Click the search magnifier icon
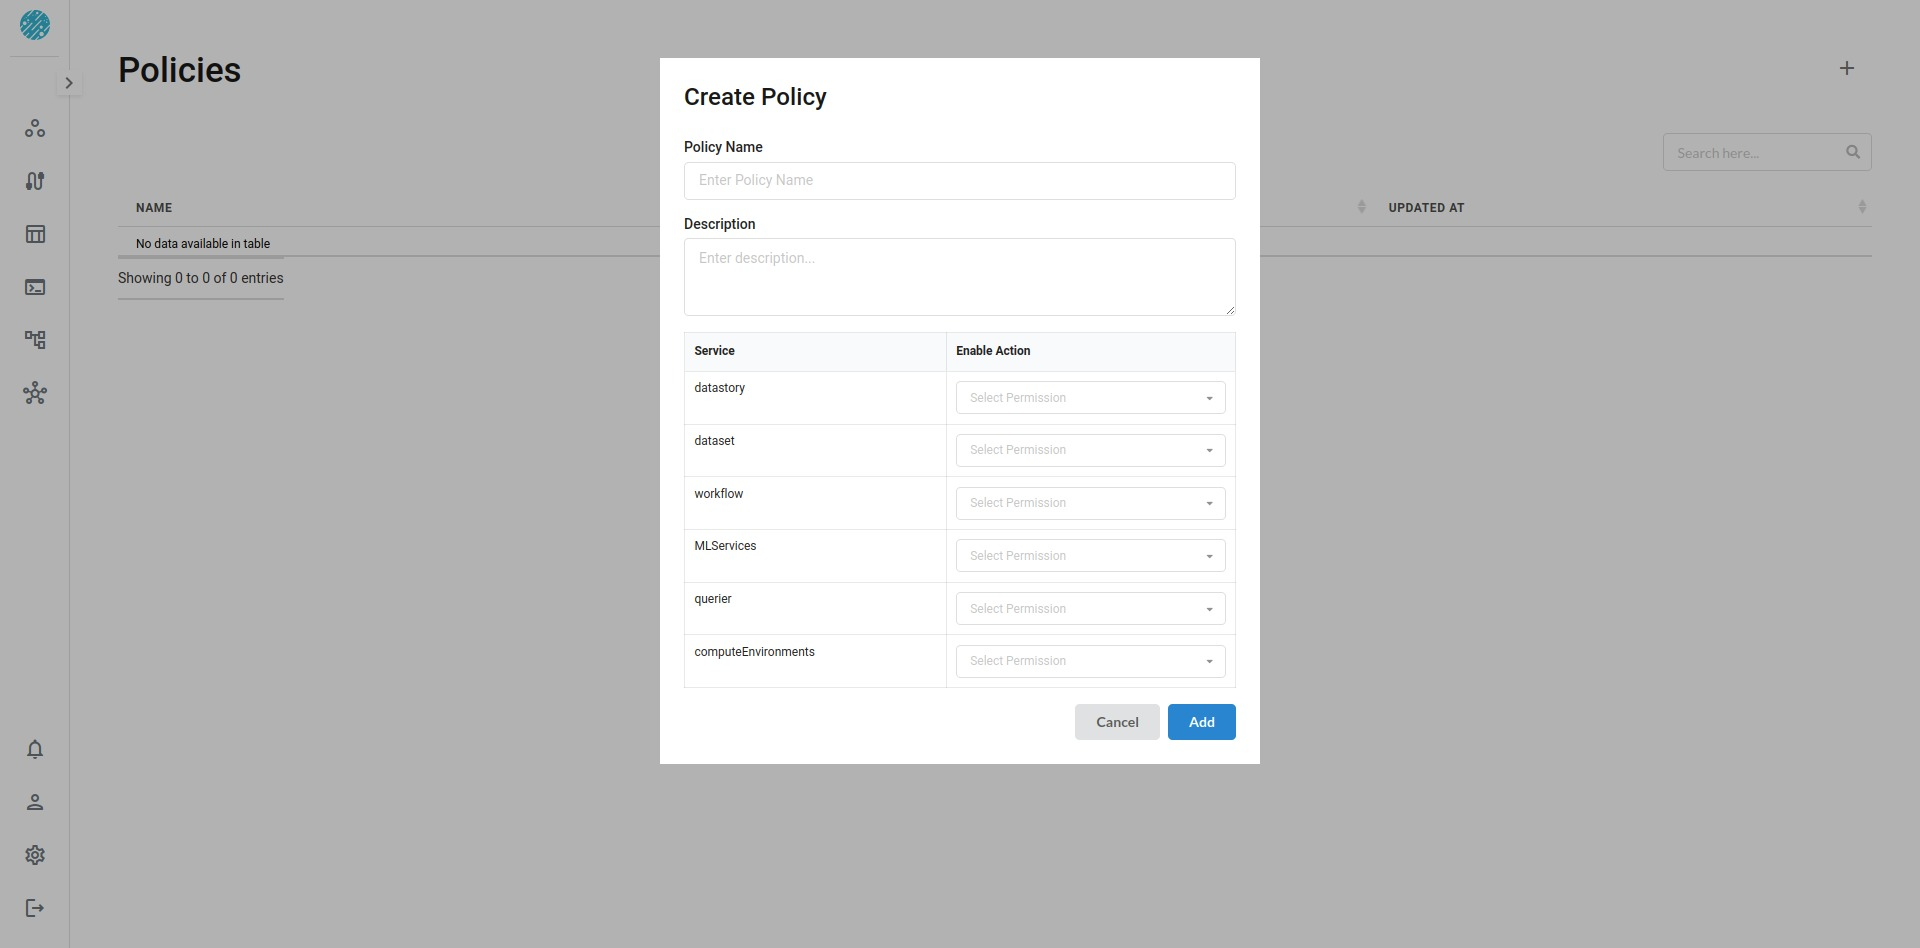1920x948 pixels. pos(1853,152)
